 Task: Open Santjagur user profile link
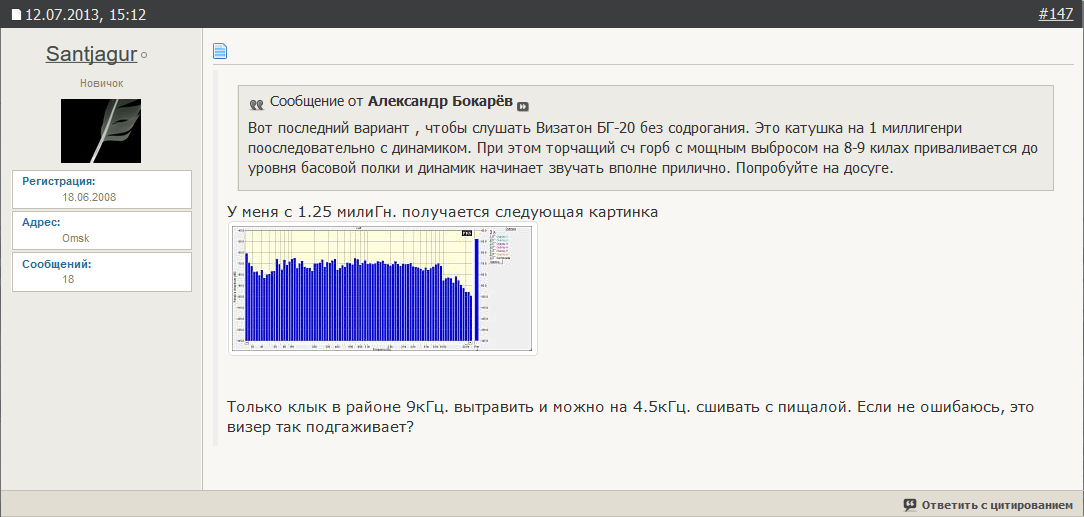click(x=91, y=54)
